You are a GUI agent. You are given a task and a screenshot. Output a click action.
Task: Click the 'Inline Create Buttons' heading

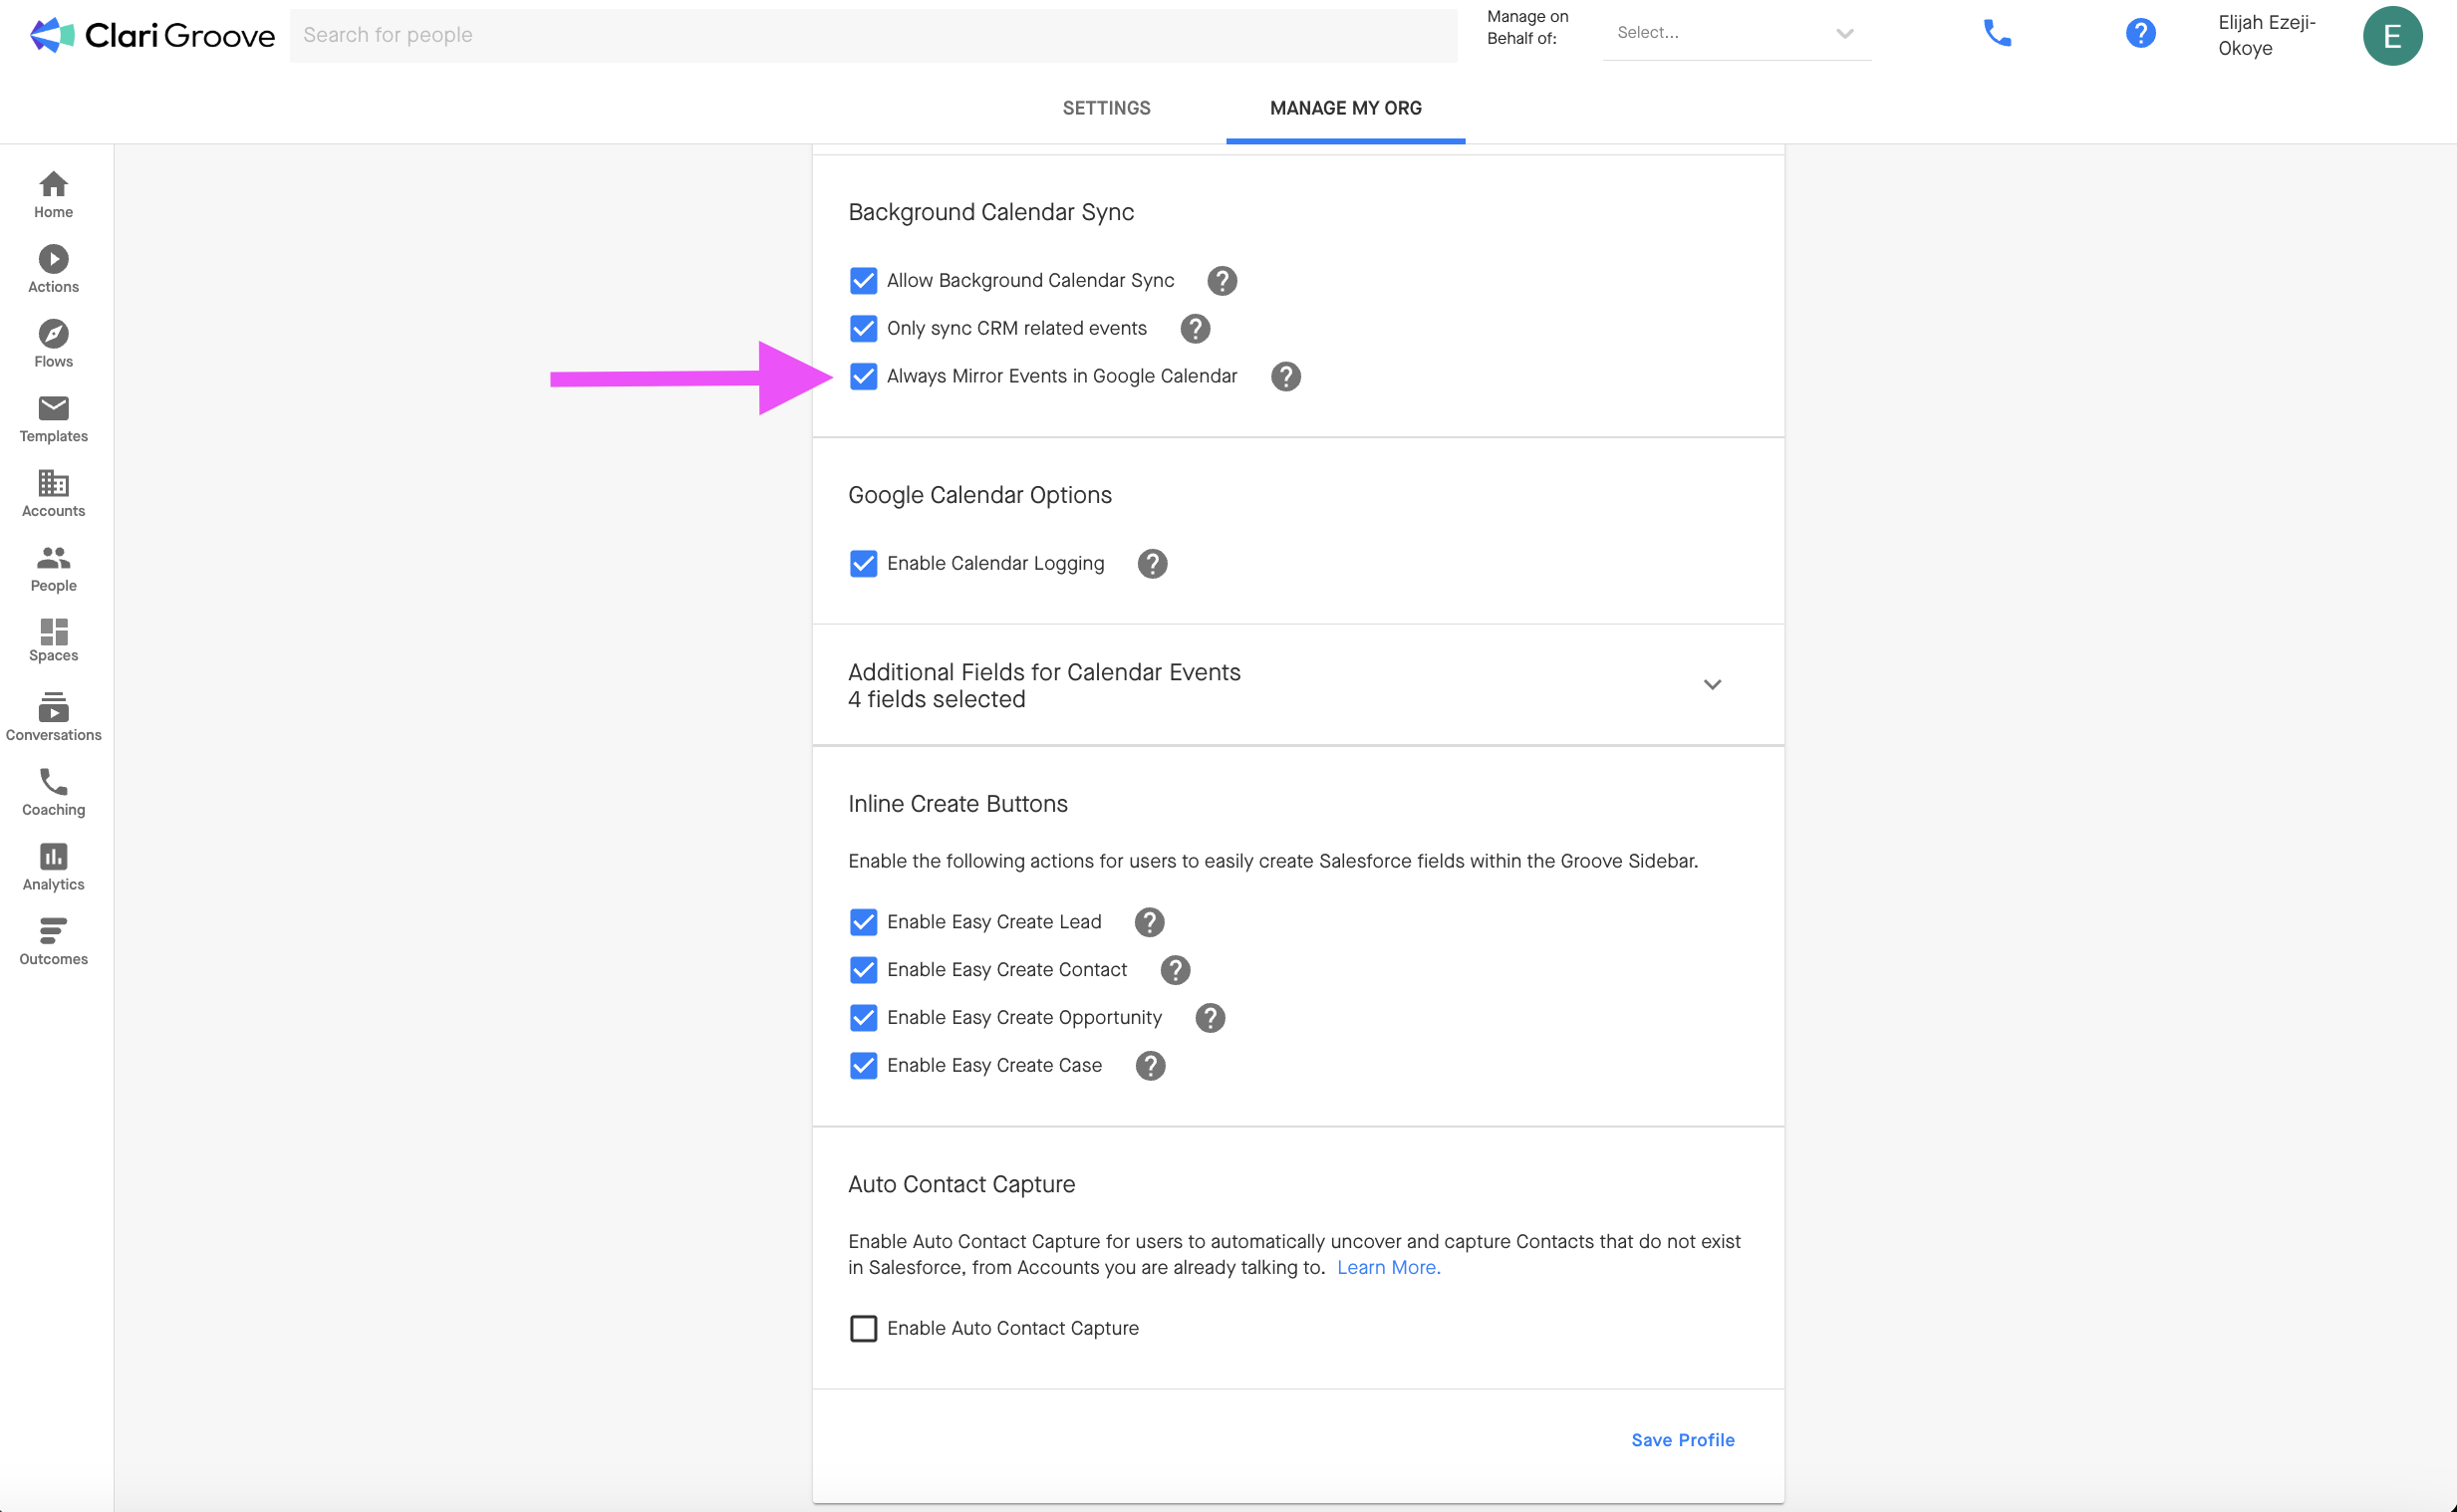pos(957,804)
